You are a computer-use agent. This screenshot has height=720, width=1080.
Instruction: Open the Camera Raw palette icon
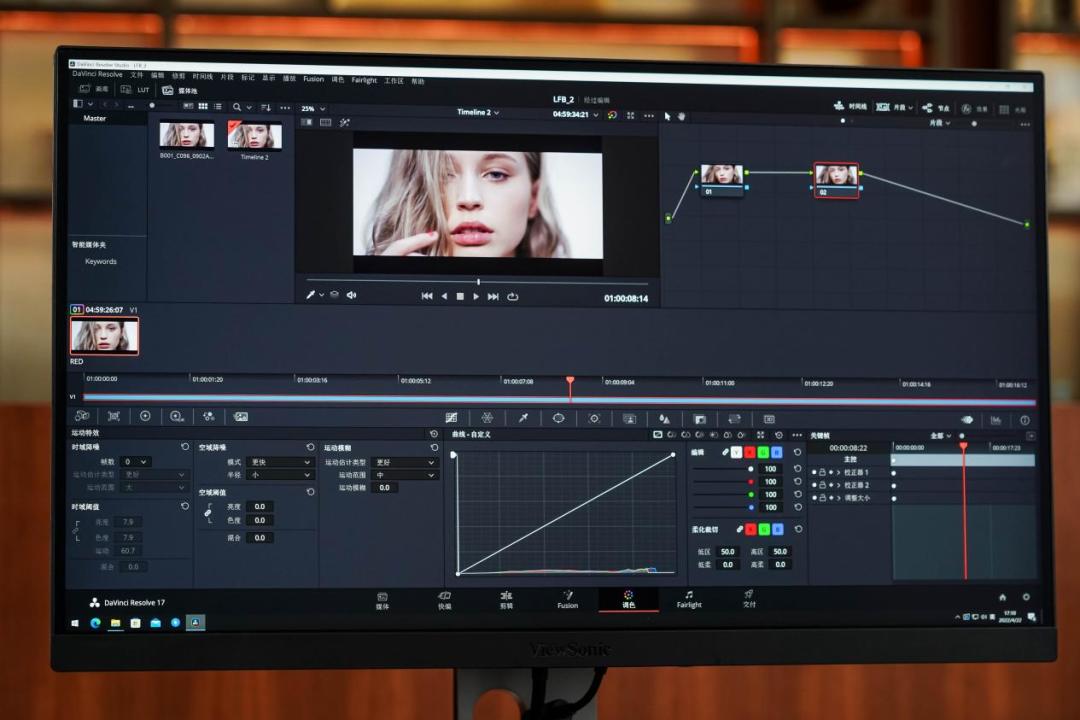[x=82, y=415]
